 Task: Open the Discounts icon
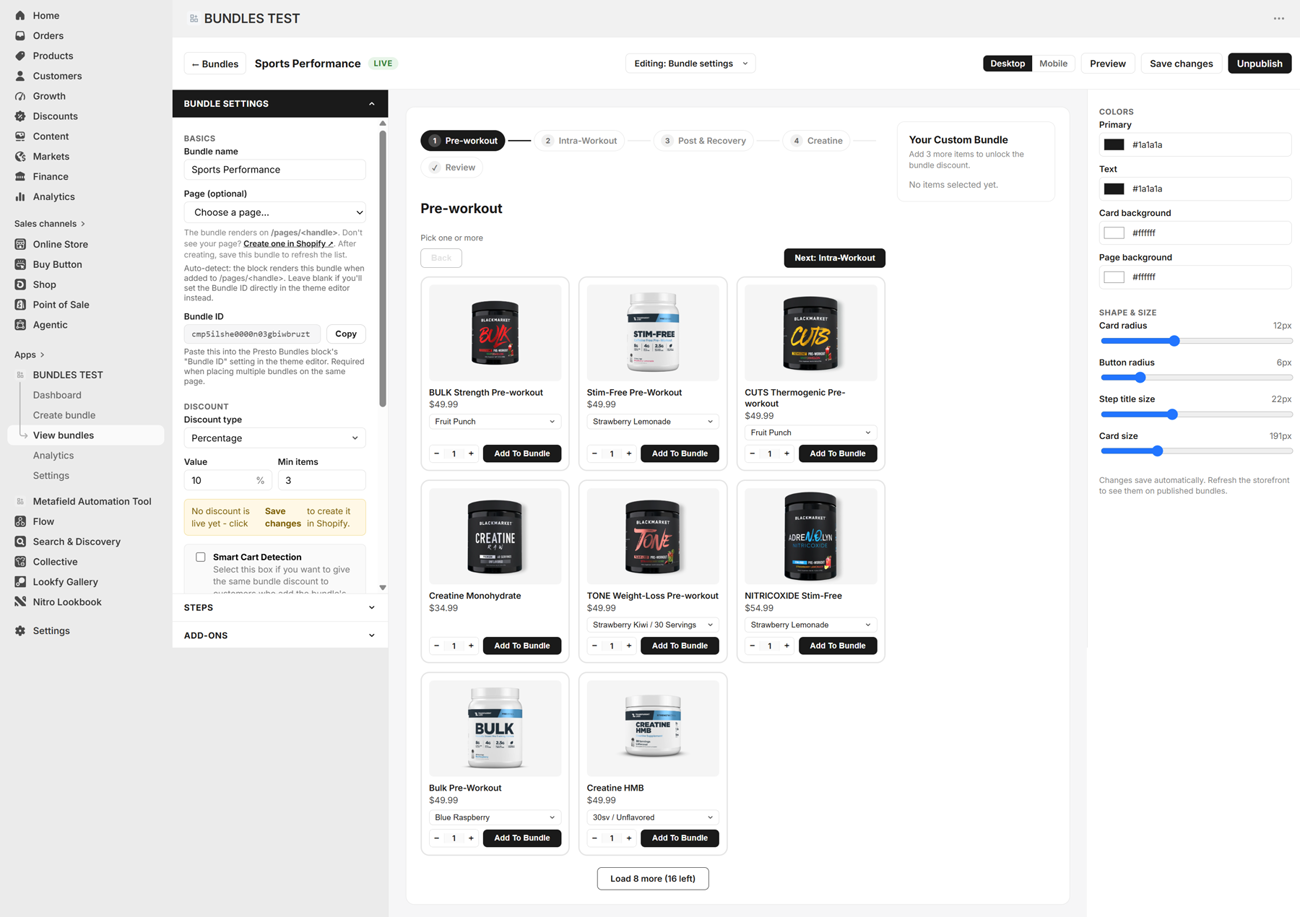coord(20,116)
